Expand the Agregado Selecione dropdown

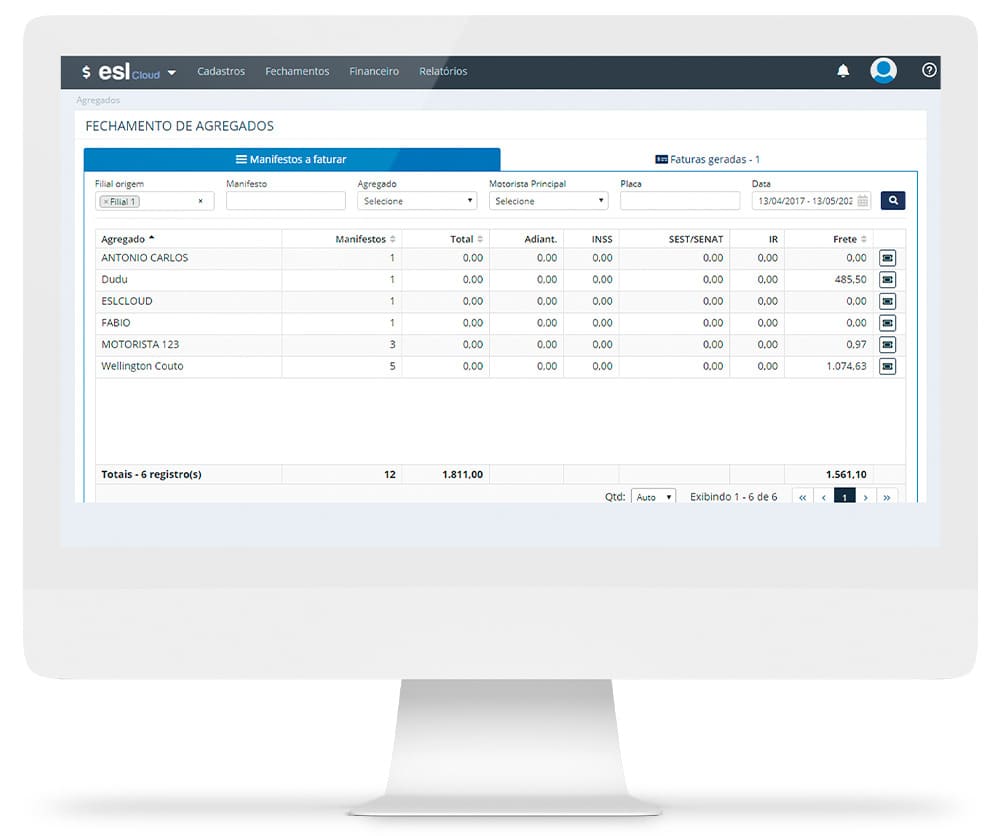417,201
